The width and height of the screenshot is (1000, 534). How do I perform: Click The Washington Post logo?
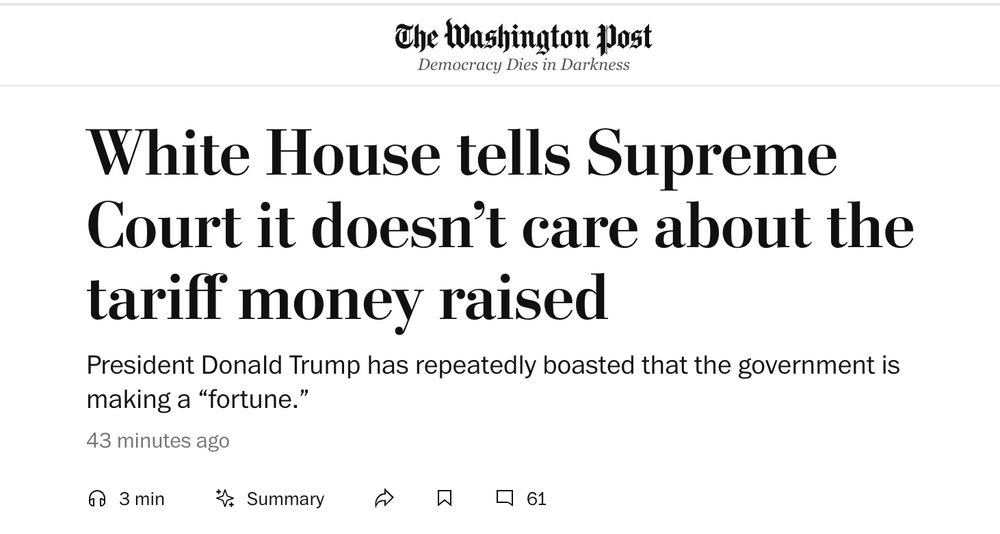[x=523, y=38]
